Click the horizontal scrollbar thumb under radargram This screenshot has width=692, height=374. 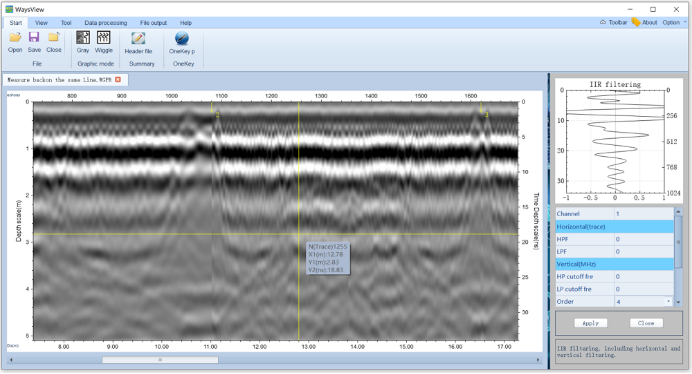point(160,360)
